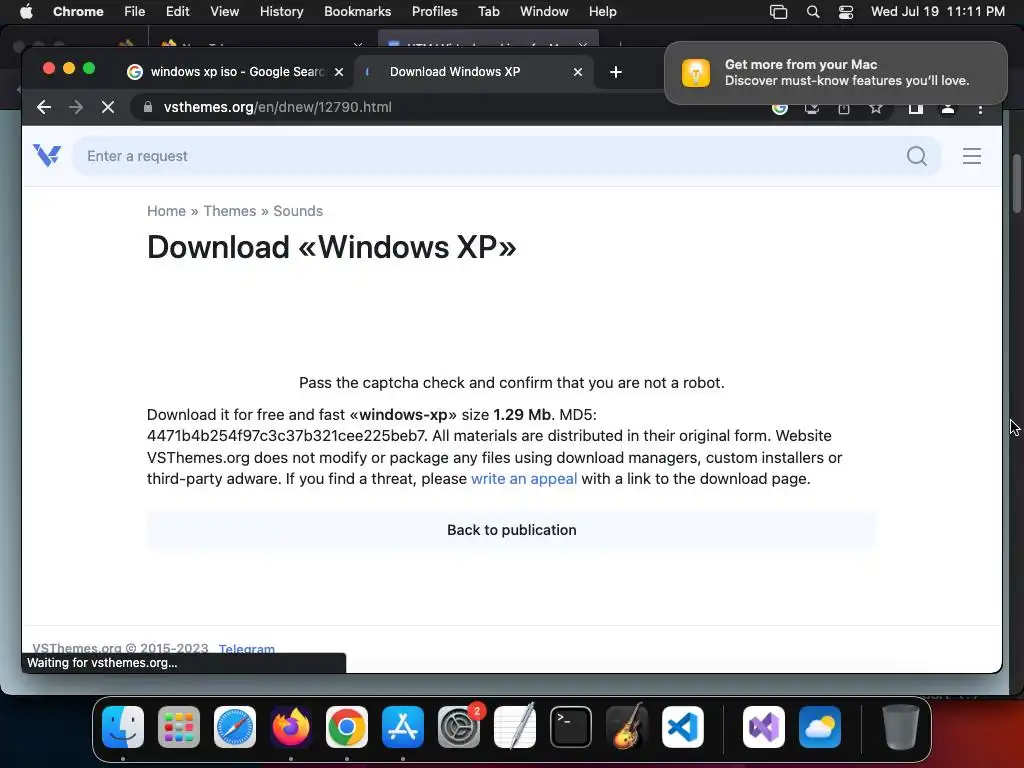
Task: Launch Safari from the dock
Action: pyautogui.click(x=235, y=727)
